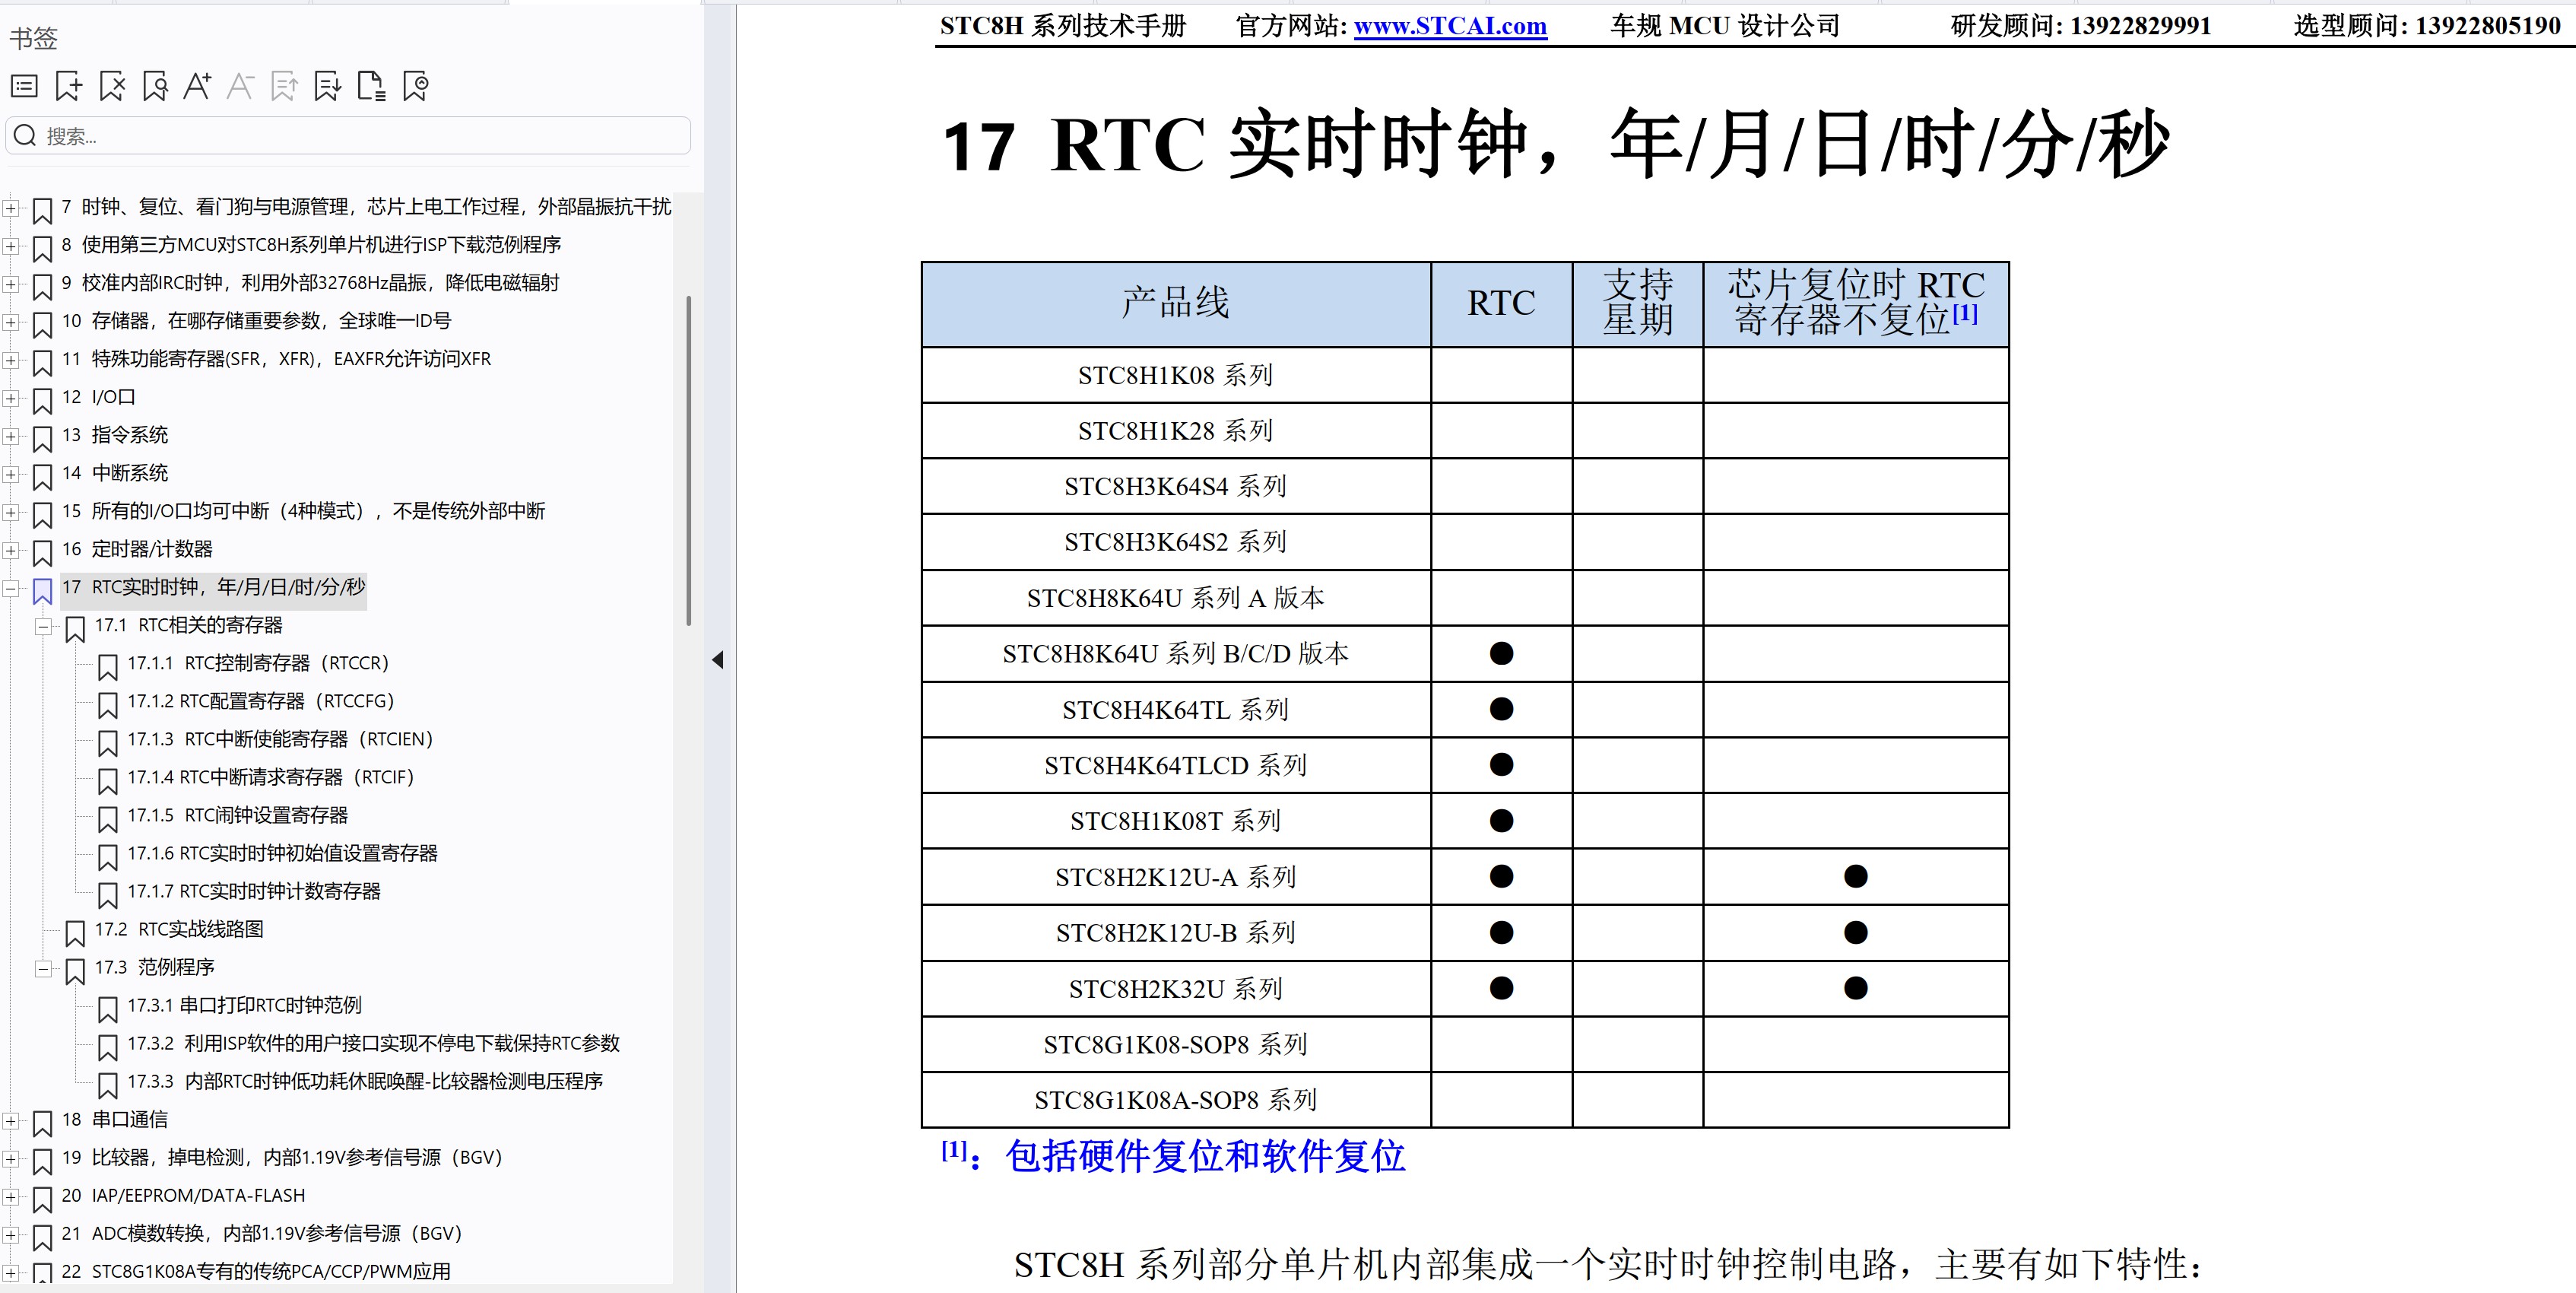Click header text 研发顾问: 13922829991
This screenshot has width=2576, height=1293.
pyautogui.click(x=2081, y=26)
